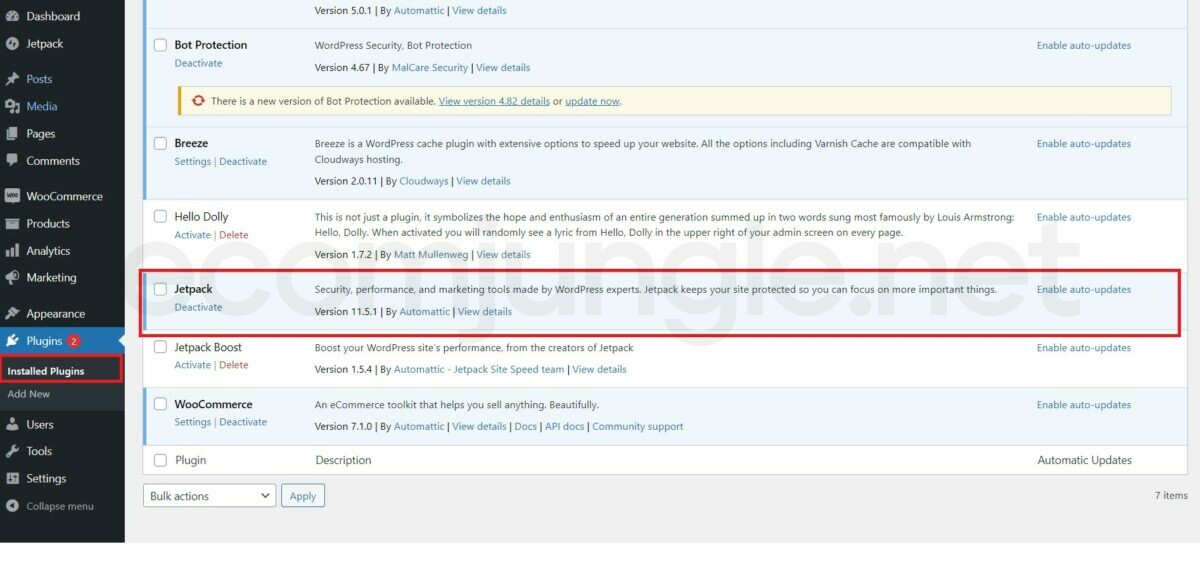This screenshot has height=561, width=1200.
Task: Click the Posts pushpin icon
Action: [x=12, y=79]
